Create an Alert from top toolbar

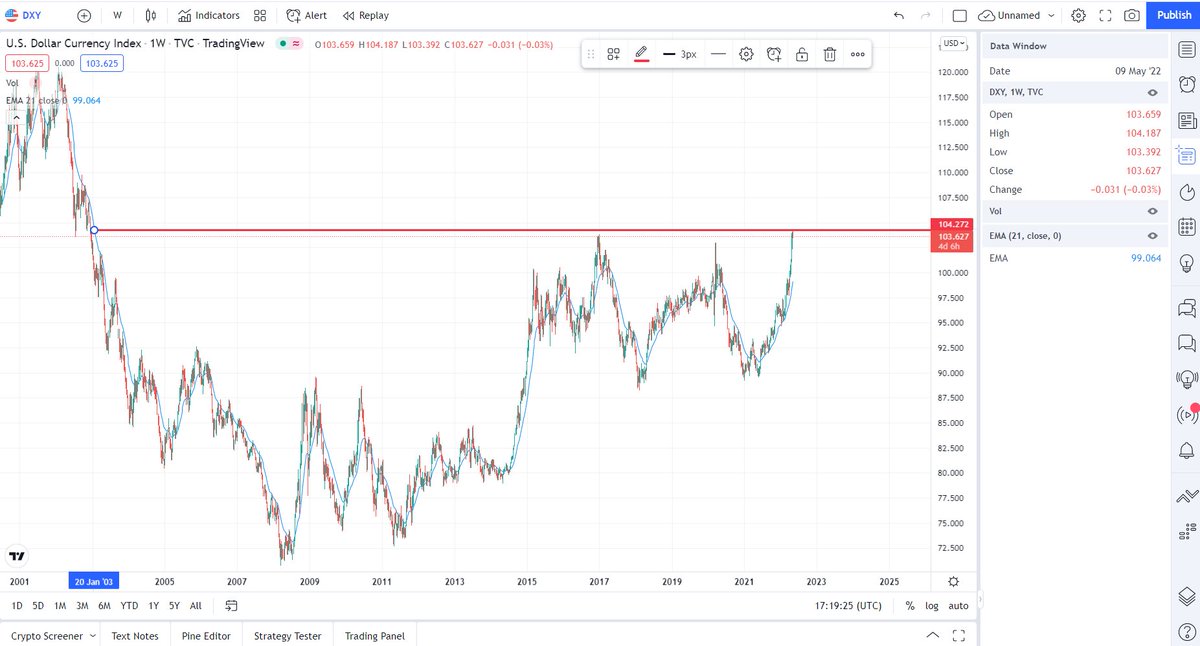pos(306,15)
